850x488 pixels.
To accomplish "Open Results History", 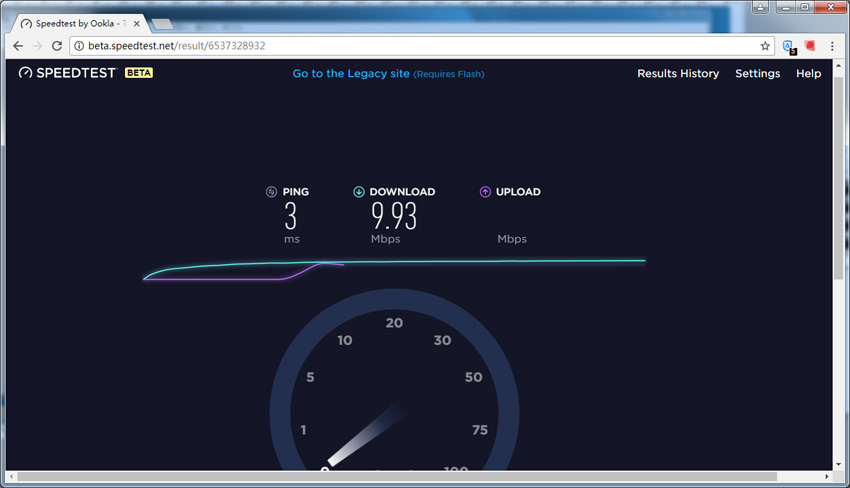I will (x=678, y=73).
